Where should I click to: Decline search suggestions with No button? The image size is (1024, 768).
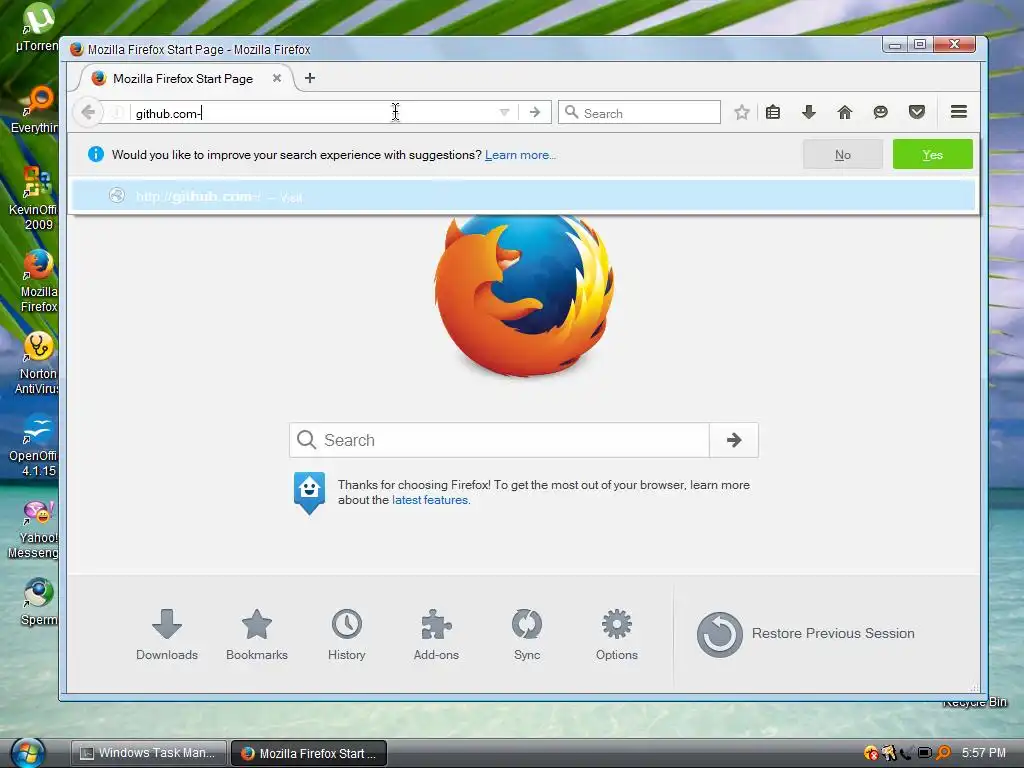coord(842,155)
